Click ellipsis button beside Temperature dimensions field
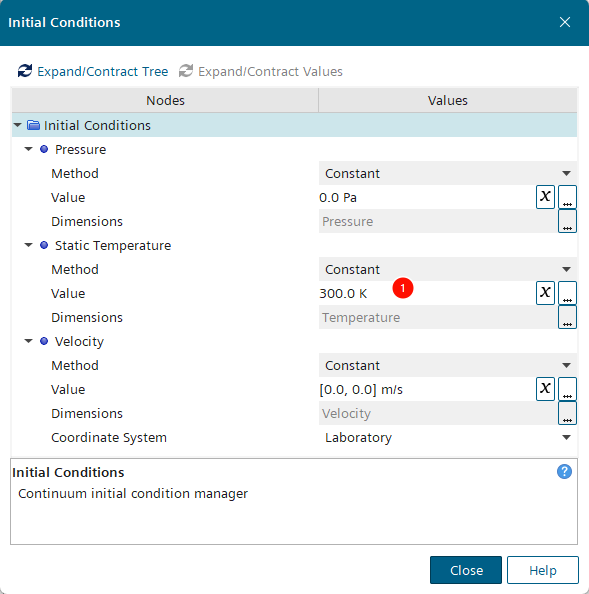589x594 pixels. [567, 317]
